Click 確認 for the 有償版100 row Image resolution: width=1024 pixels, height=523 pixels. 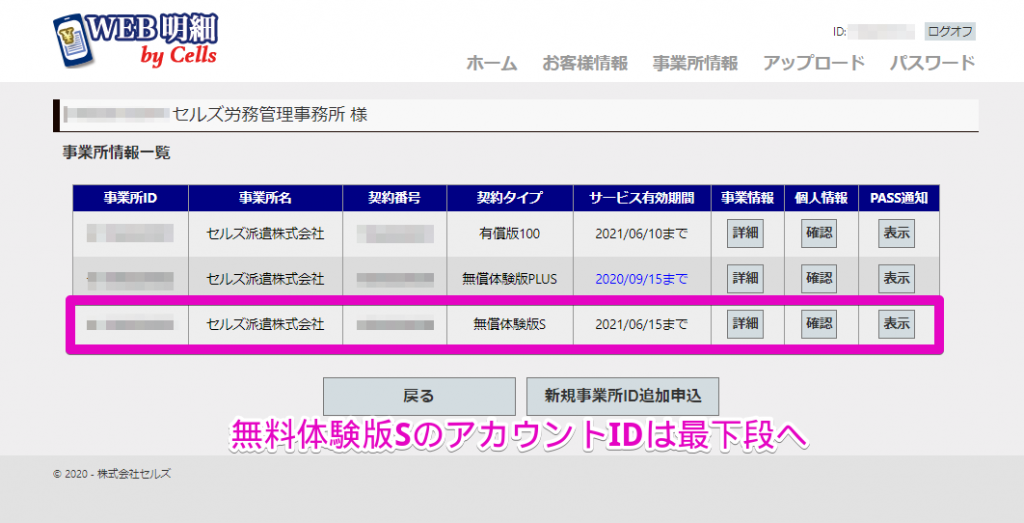(819, 233)
